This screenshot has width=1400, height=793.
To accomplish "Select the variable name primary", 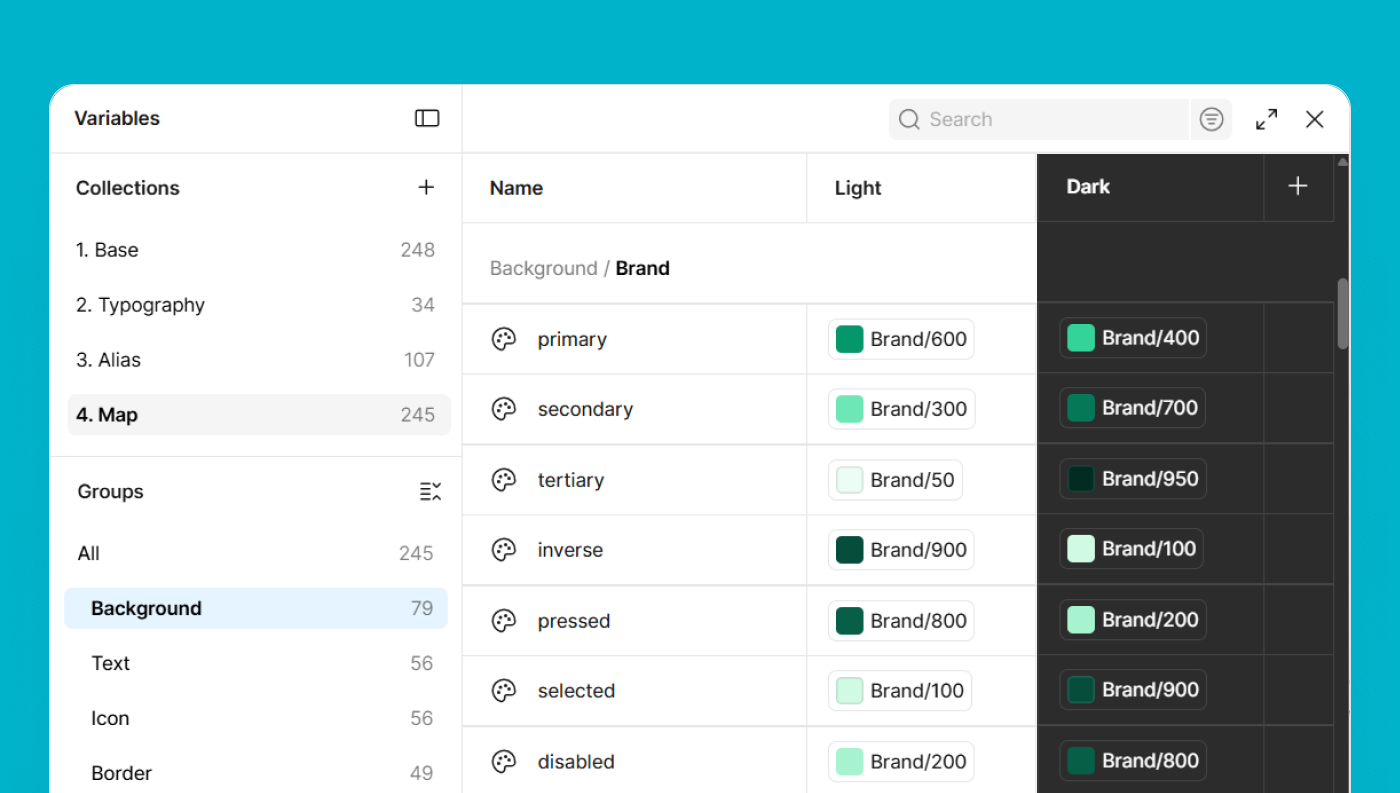I will (572, 339).
